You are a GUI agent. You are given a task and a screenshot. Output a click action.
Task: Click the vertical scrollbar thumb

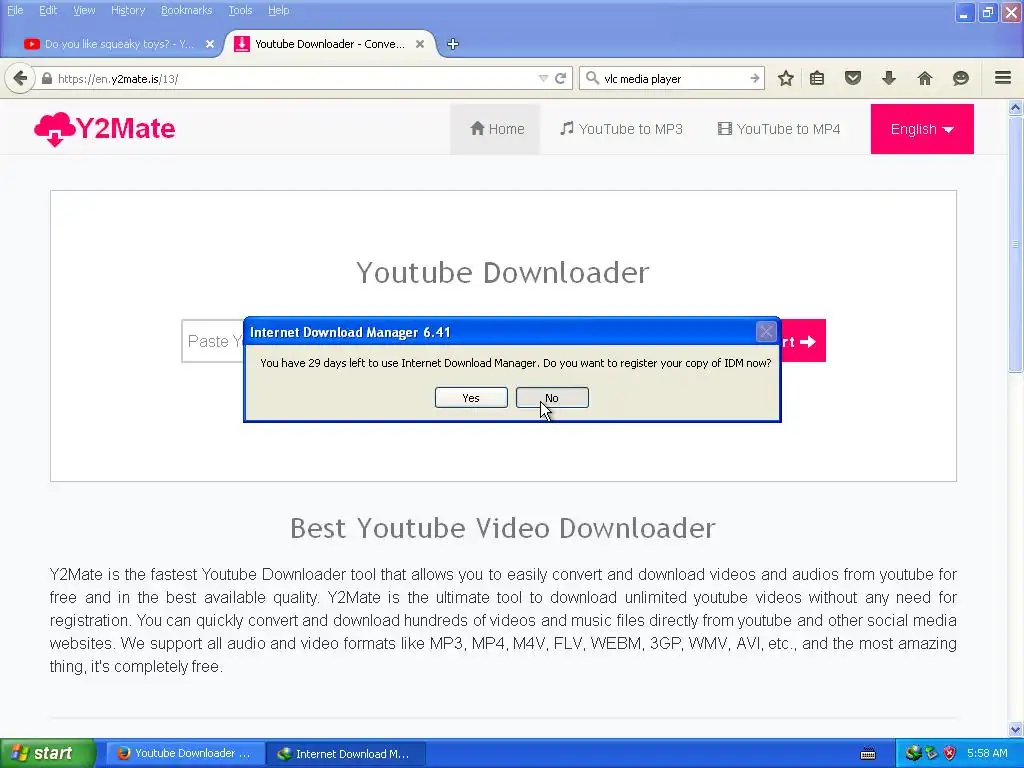click(1015, 243)
